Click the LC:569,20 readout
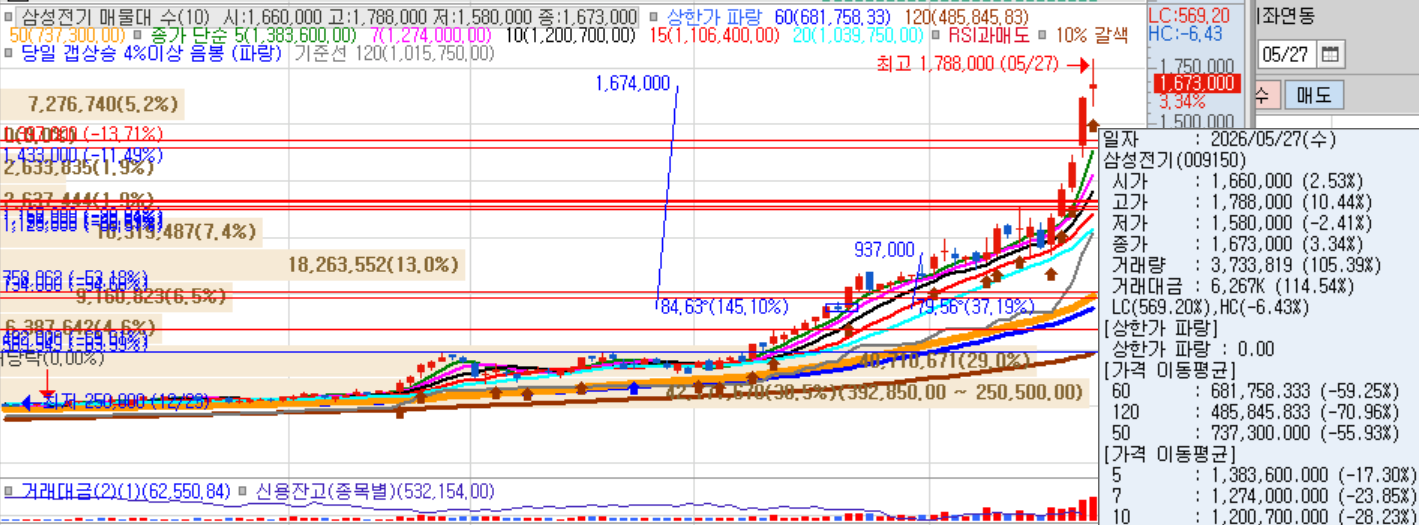The image size is (1419, 525). [x=1188, y=16]
